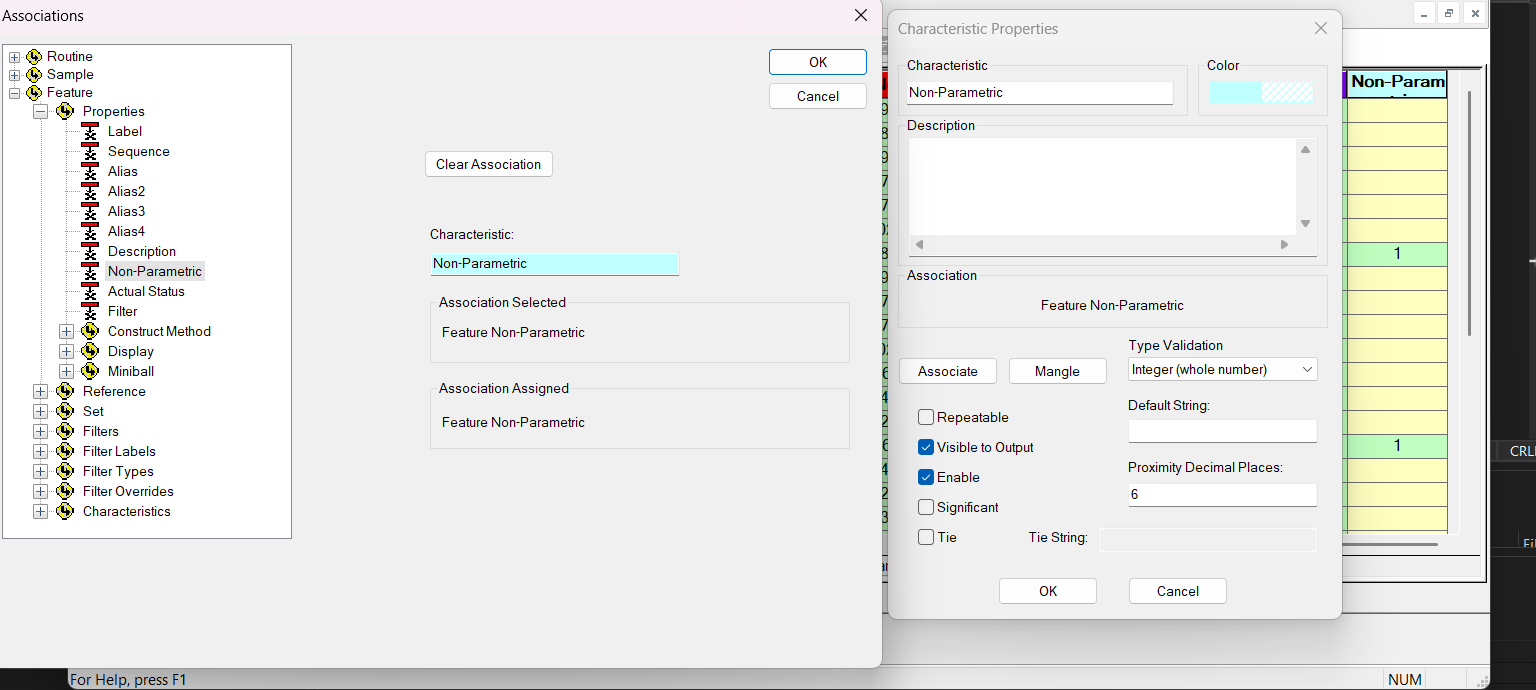Screen dimensions: 1536x690
Task: Click the Filter Overrides icon
Action: click(65, 491)
